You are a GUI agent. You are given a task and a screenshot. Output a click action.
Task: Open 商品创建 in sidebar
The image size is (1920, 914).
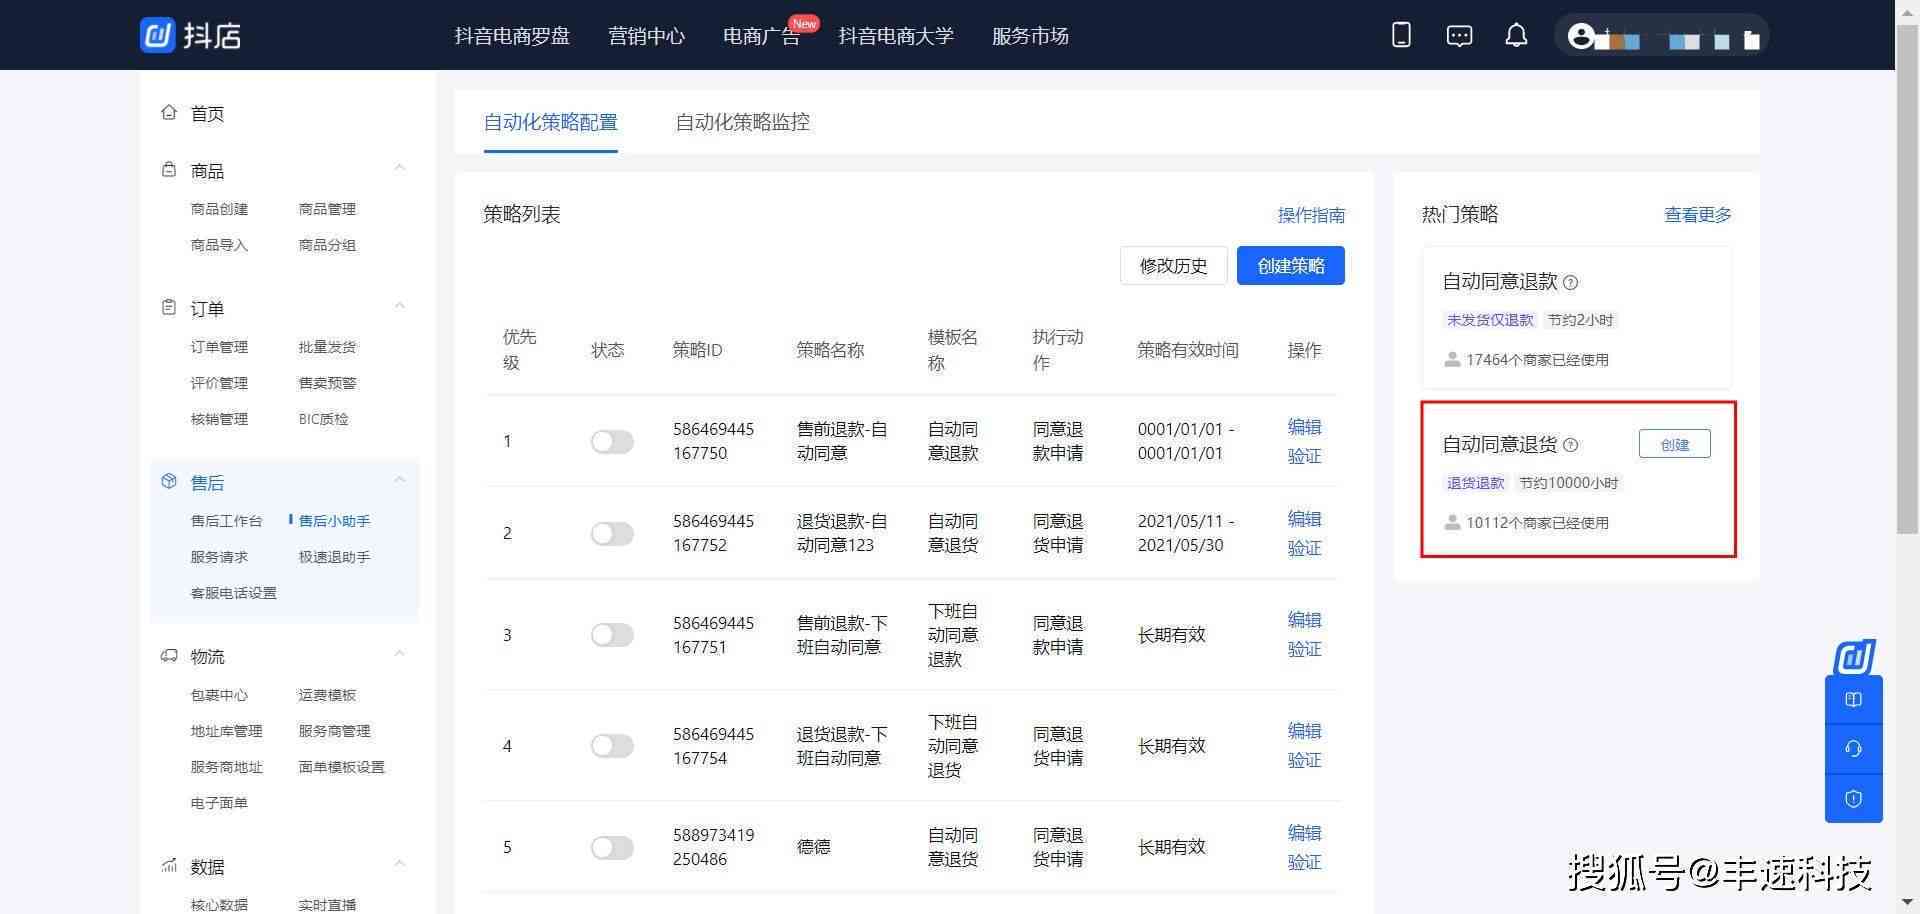(x=219, y=209)
